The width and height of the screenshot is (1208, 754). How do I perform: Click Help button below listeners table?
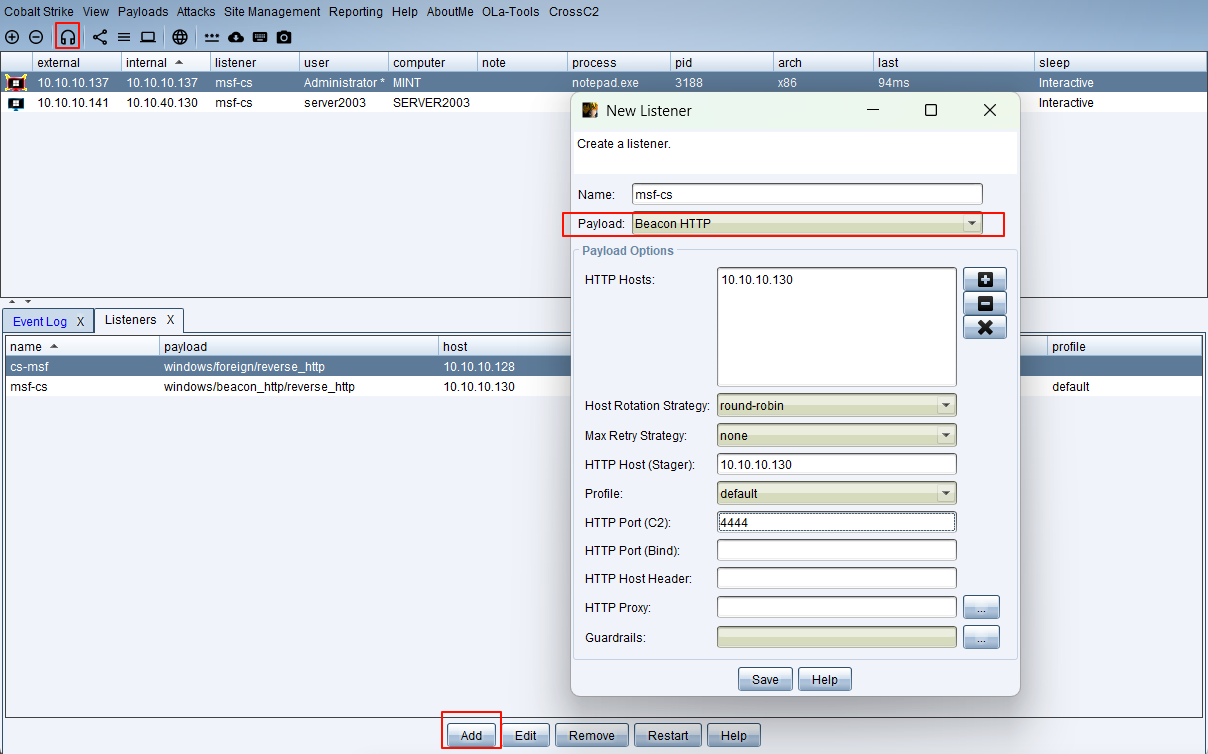pyautogui.click(x=734, y=736)
